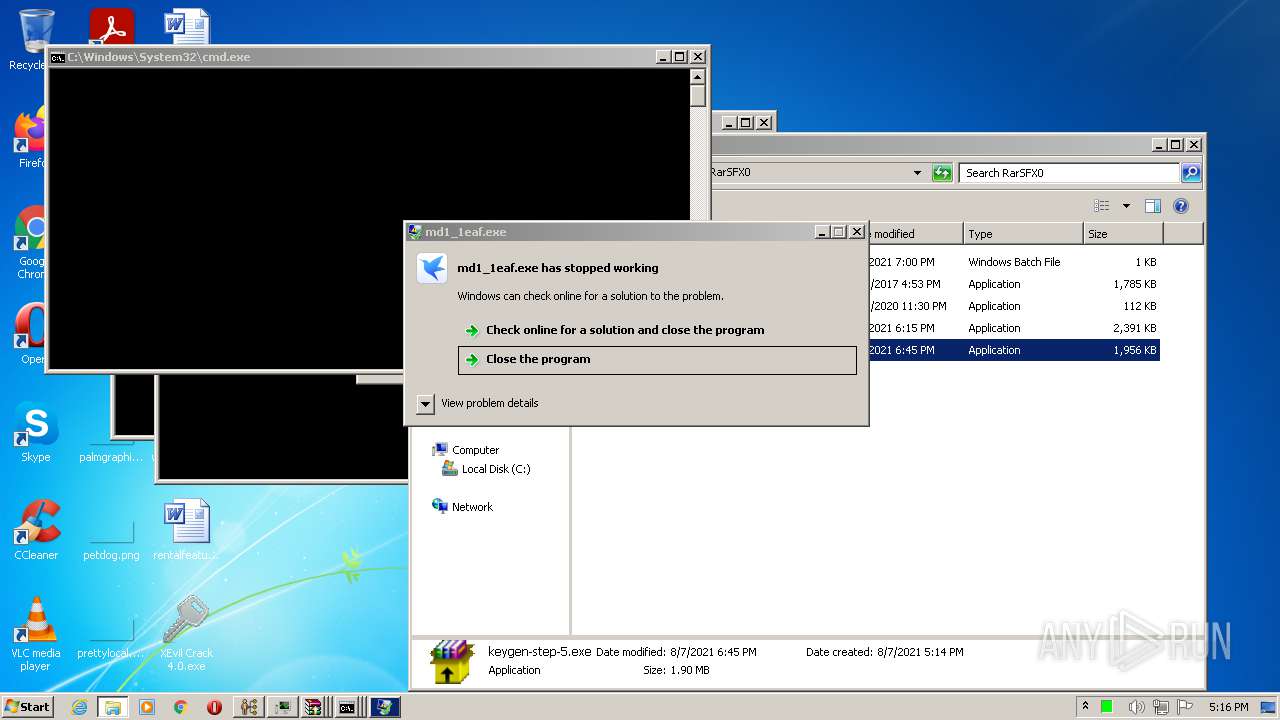Open Chrome from the taskbar
1280x720 pixels.
(181, 707)
